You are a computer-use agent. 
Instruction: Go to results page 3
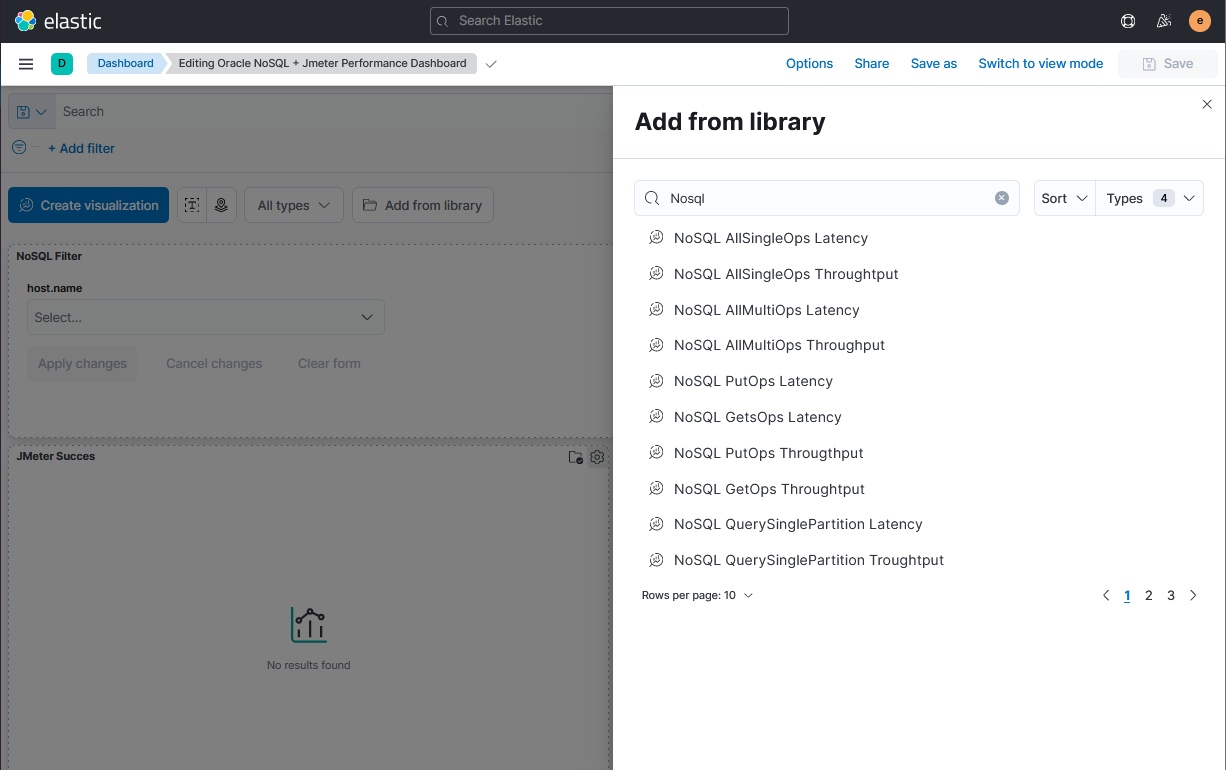tap(1171, 595)
